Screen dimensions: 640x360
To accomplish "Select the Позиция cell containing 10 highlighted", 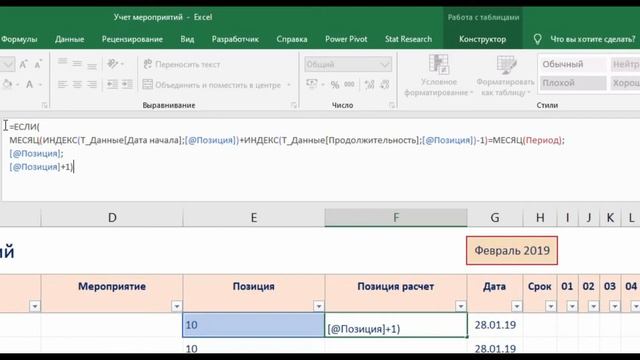I will pos(253,325).
